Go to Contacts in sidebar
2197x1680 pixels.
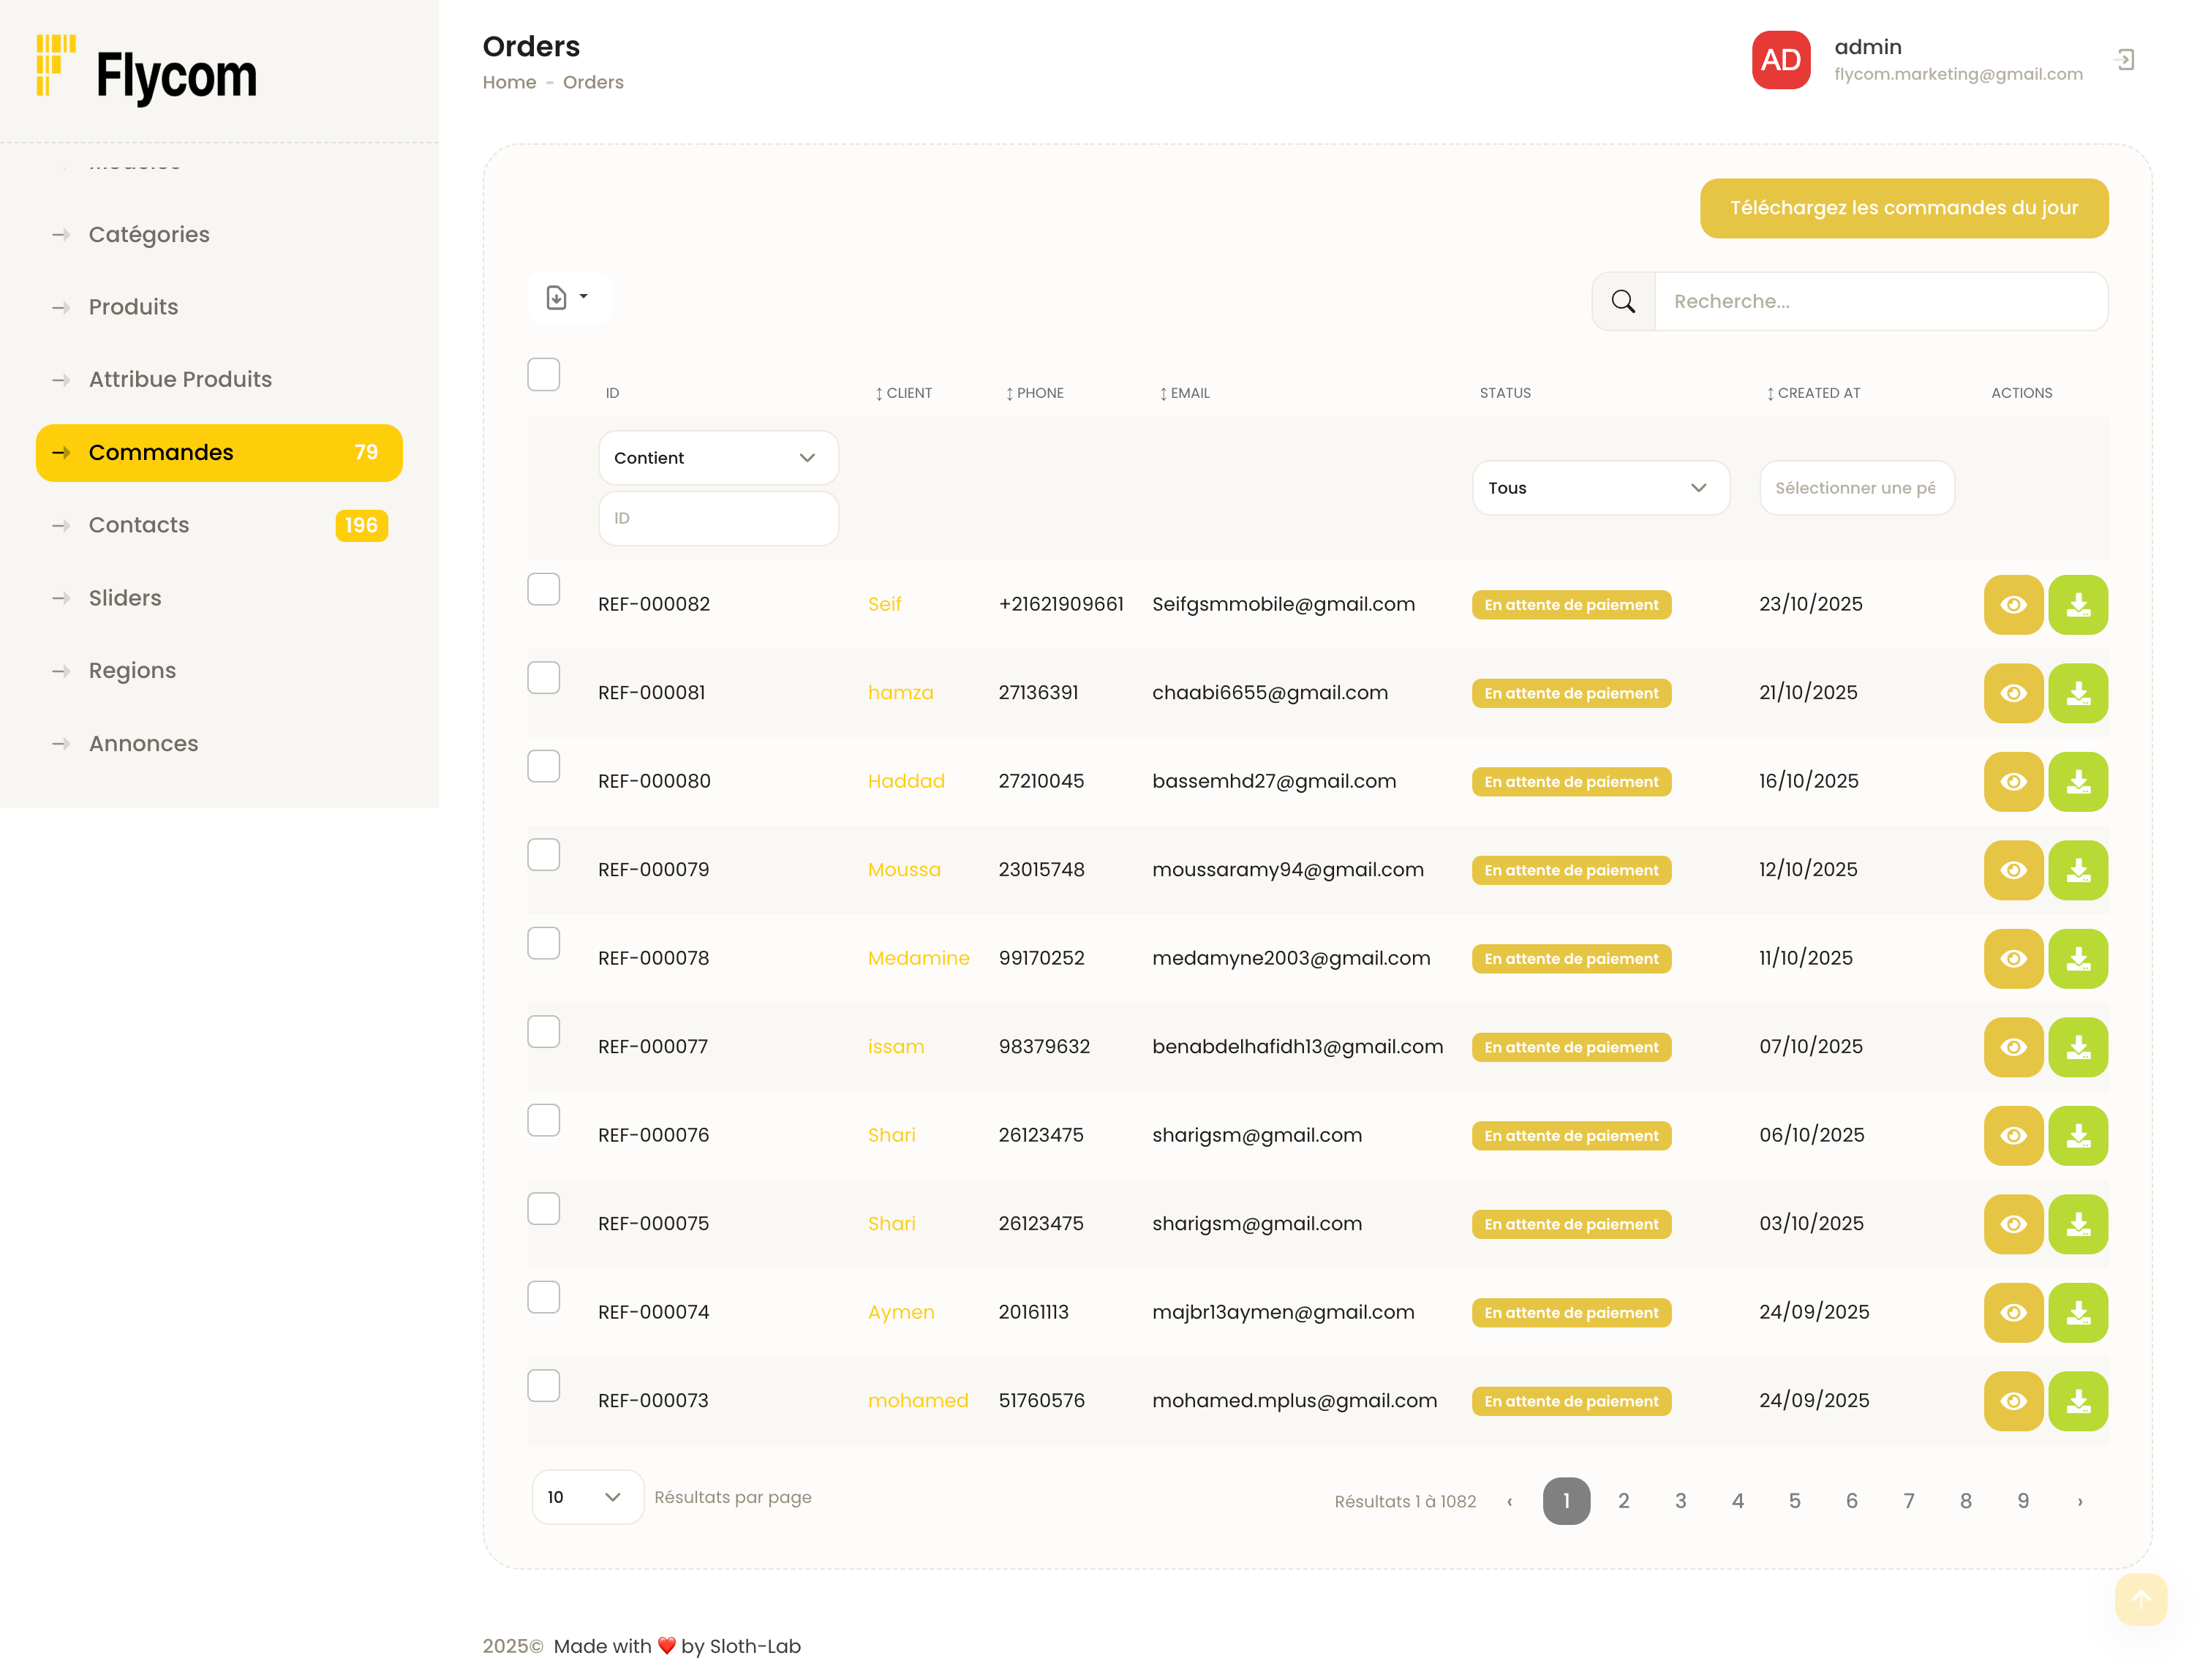pyautogui.click(x=219, y=525)
